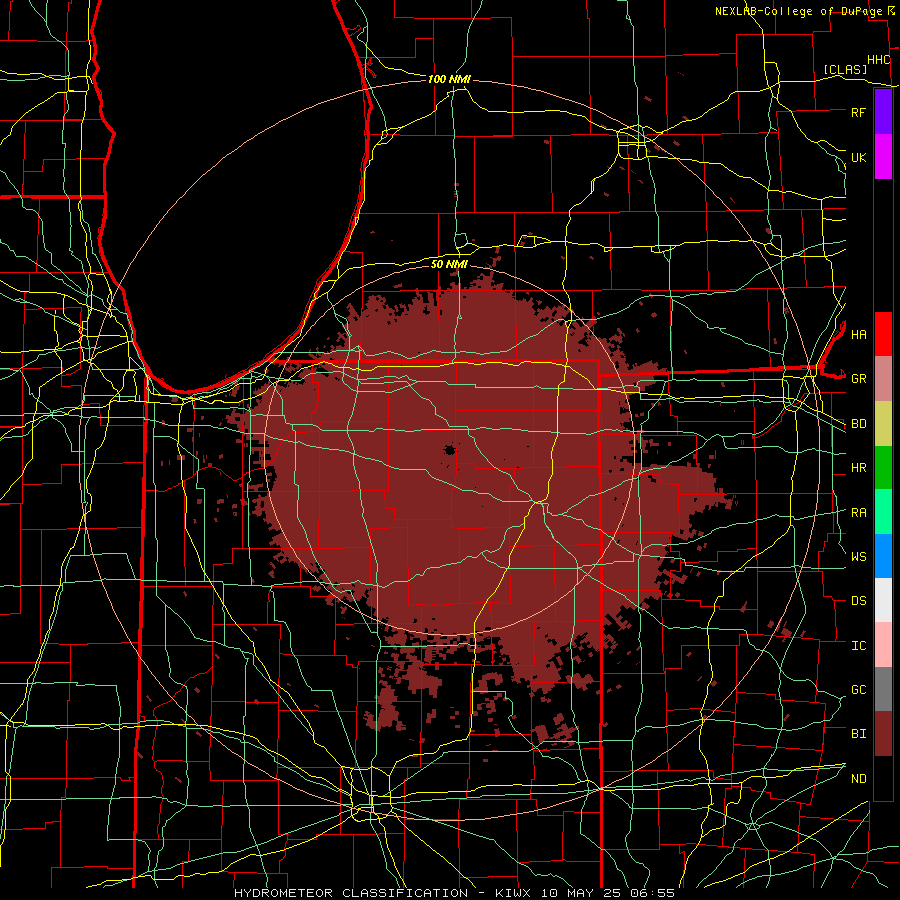Click the BI legend label text
Viewport: 900px width, 900px height.
(858, 734)
